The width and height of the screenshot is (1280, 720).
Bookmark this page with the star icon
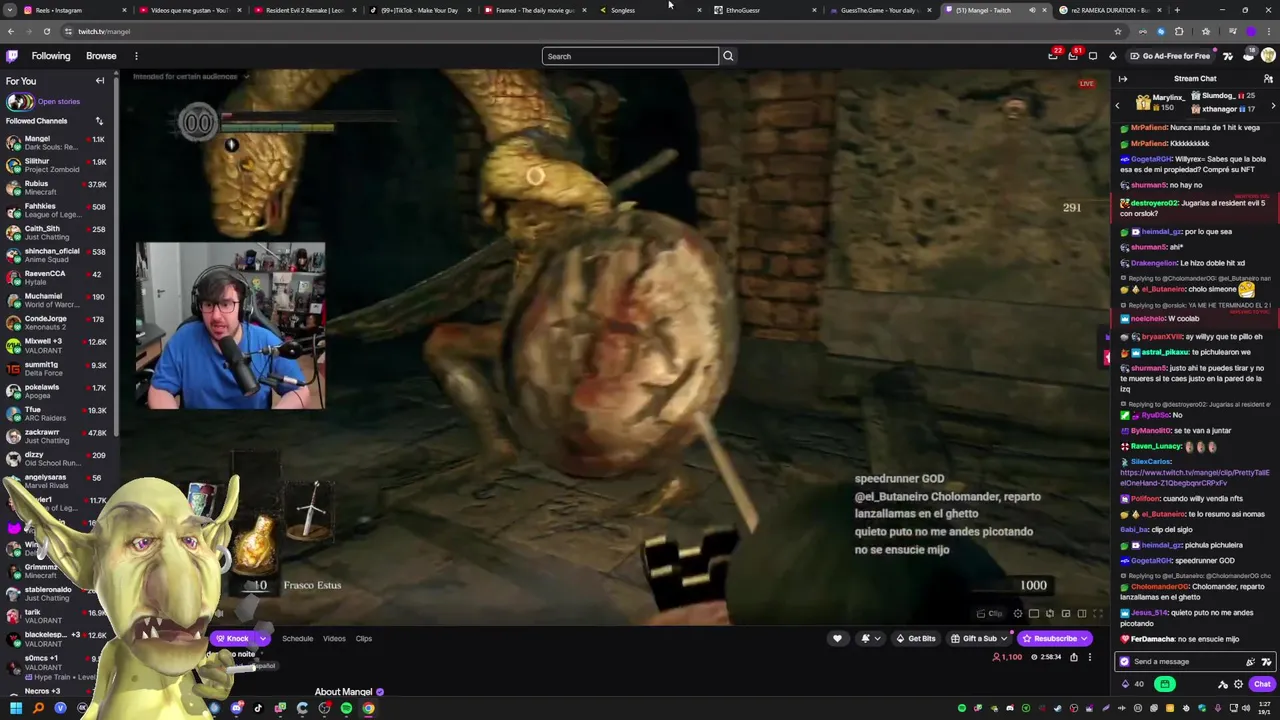[1118, 31]
